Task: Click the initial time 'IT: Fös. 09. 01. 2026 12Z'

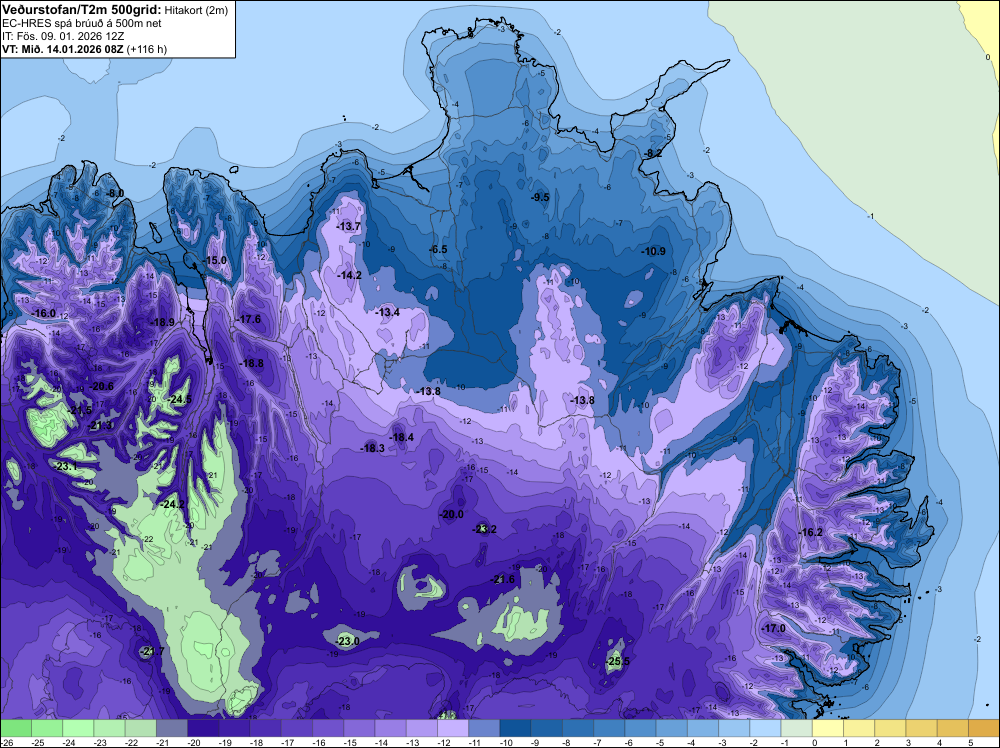Action: click(x=61, y=36)
